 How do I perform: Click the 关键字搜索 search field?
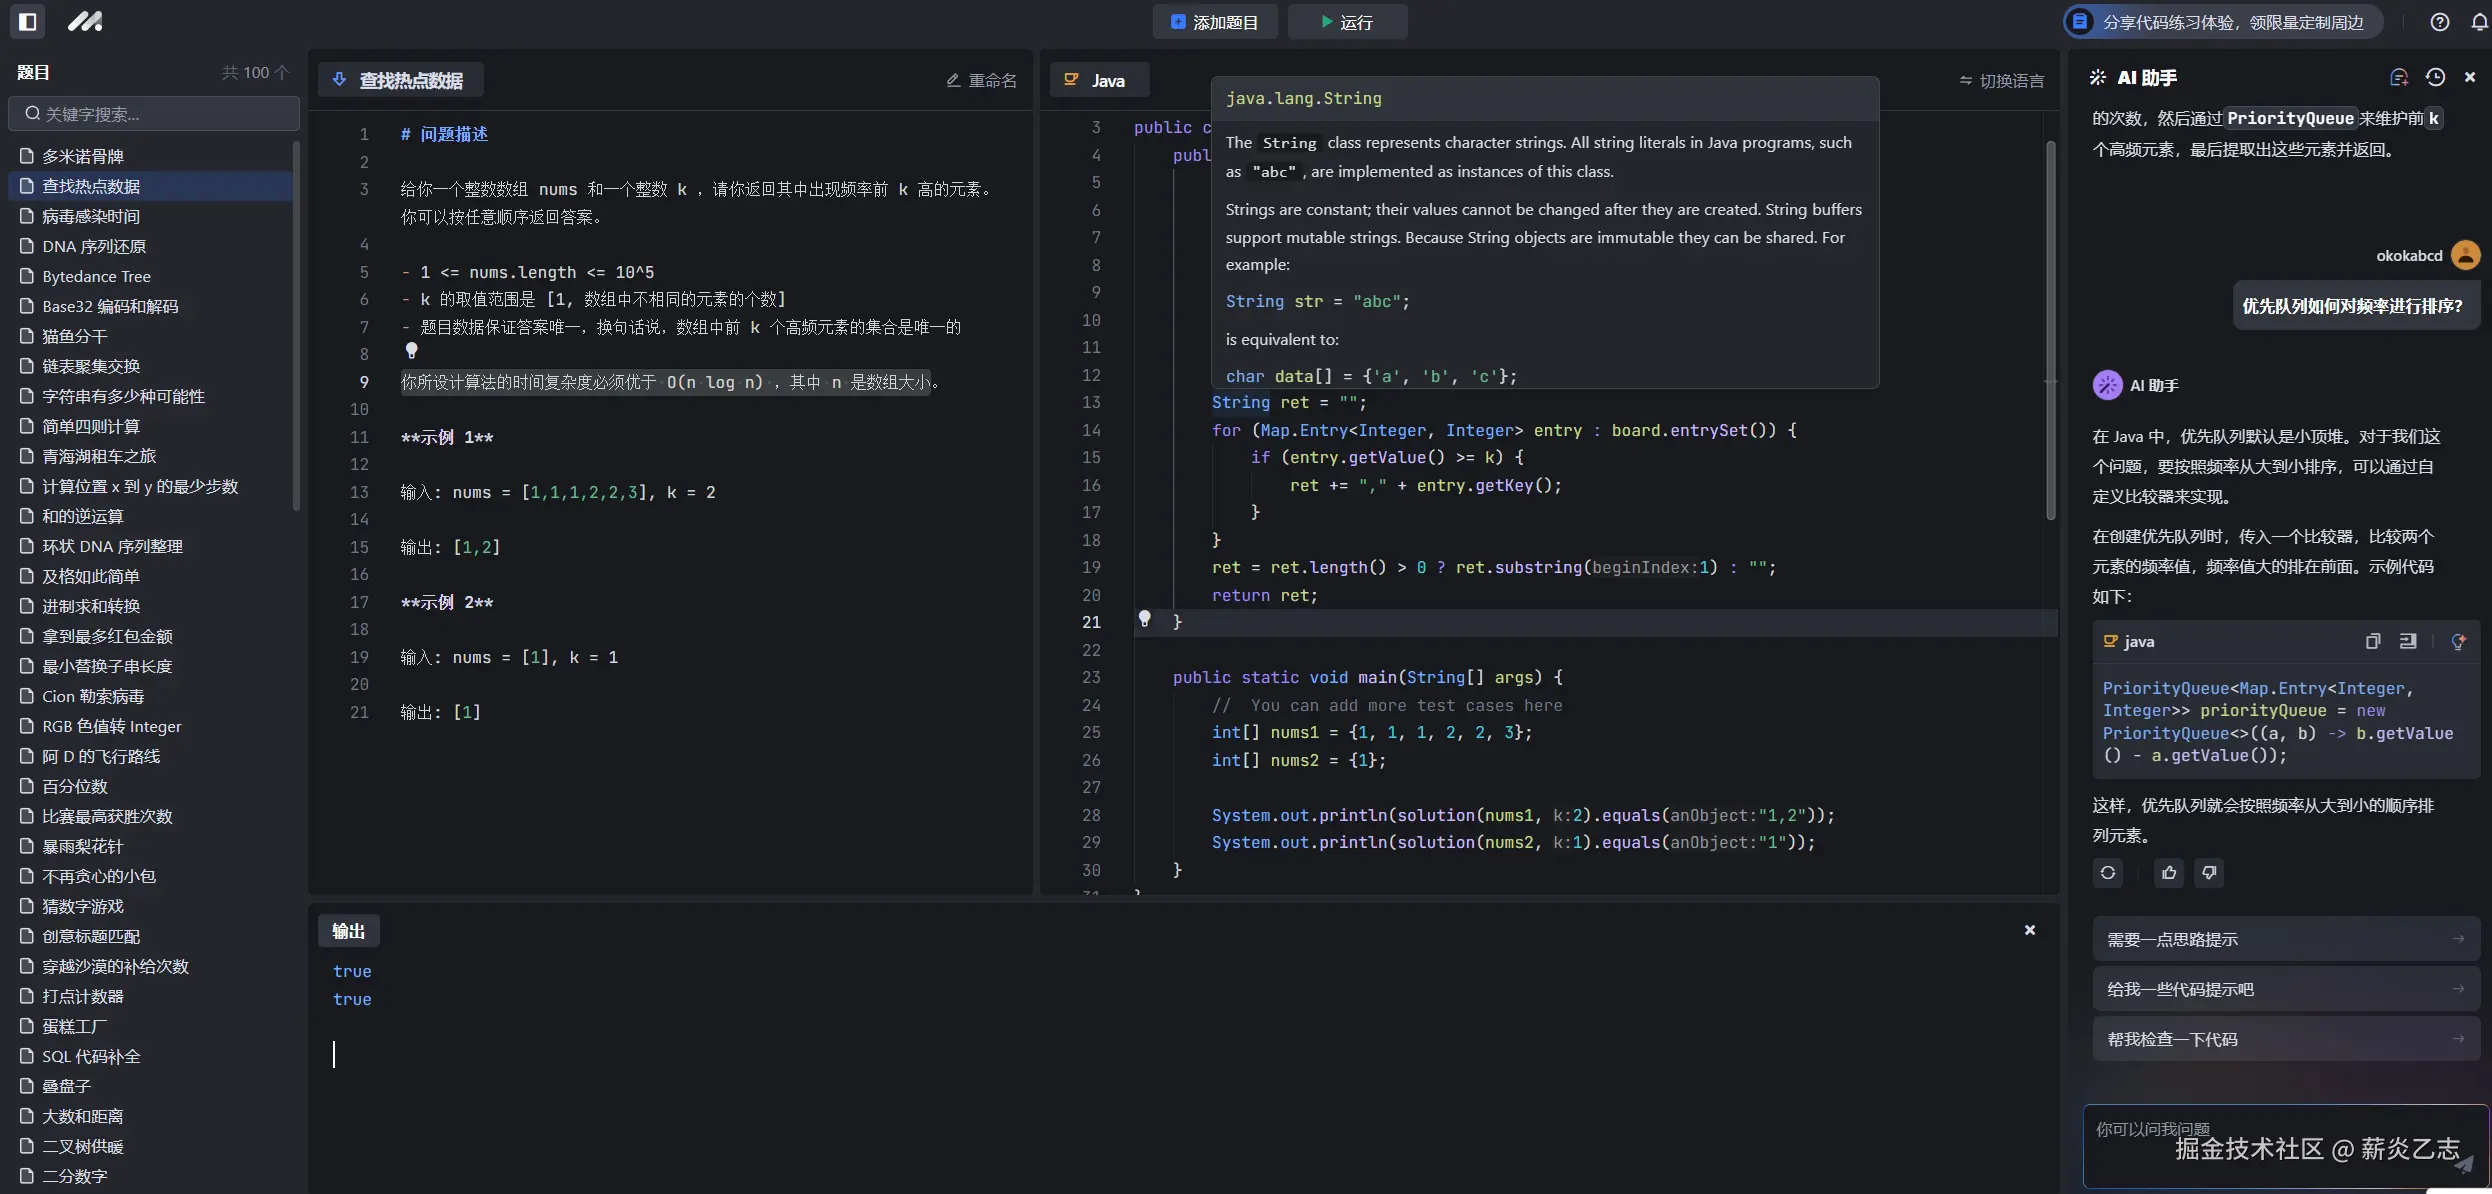[155, 114]
